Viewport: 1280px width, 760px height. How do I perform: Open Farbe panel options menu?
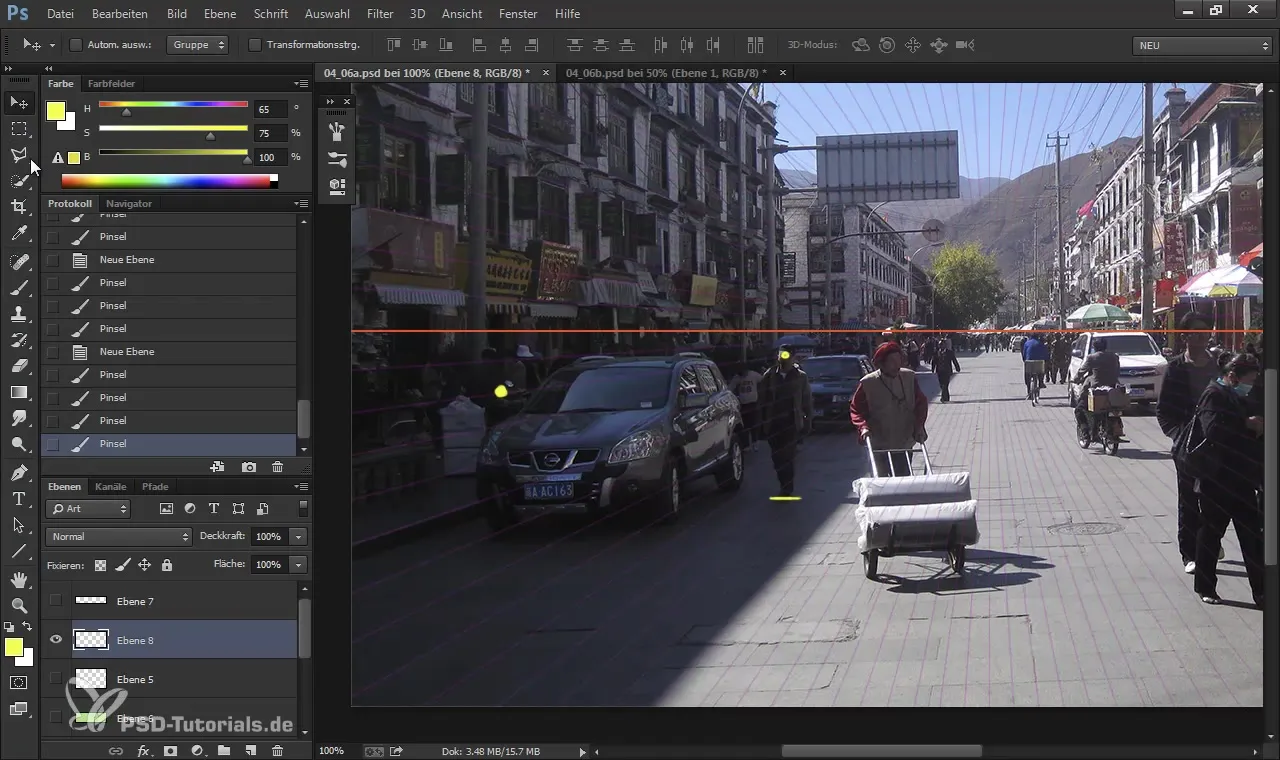(301, 84)
